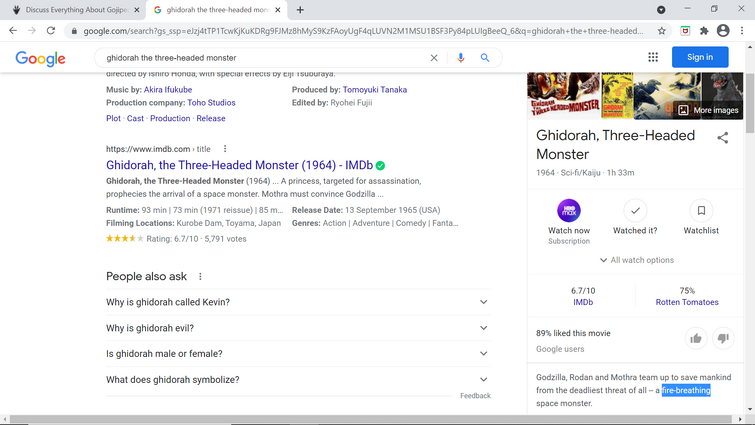Click the thumbs up like icon
This screenshot has width=755, height=425.
point(696,338)
